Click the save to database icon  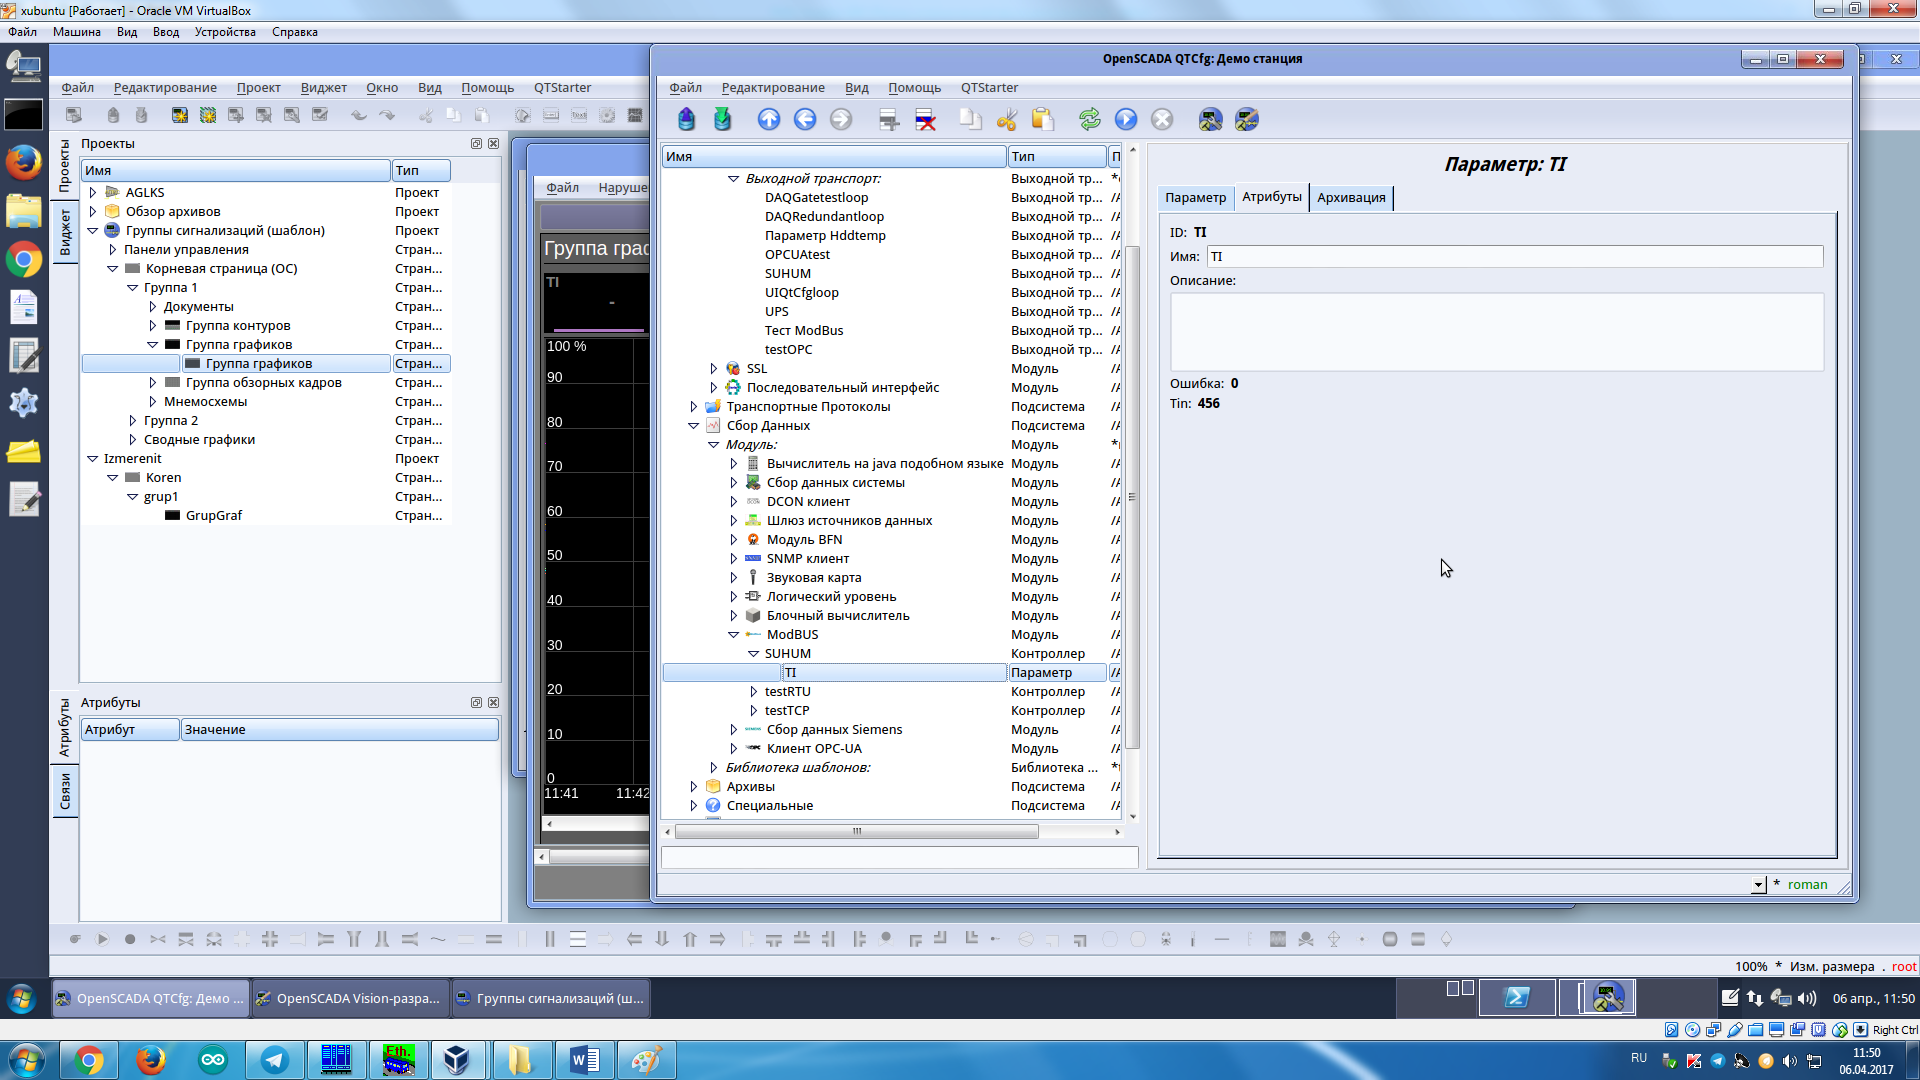pos(722,120)
